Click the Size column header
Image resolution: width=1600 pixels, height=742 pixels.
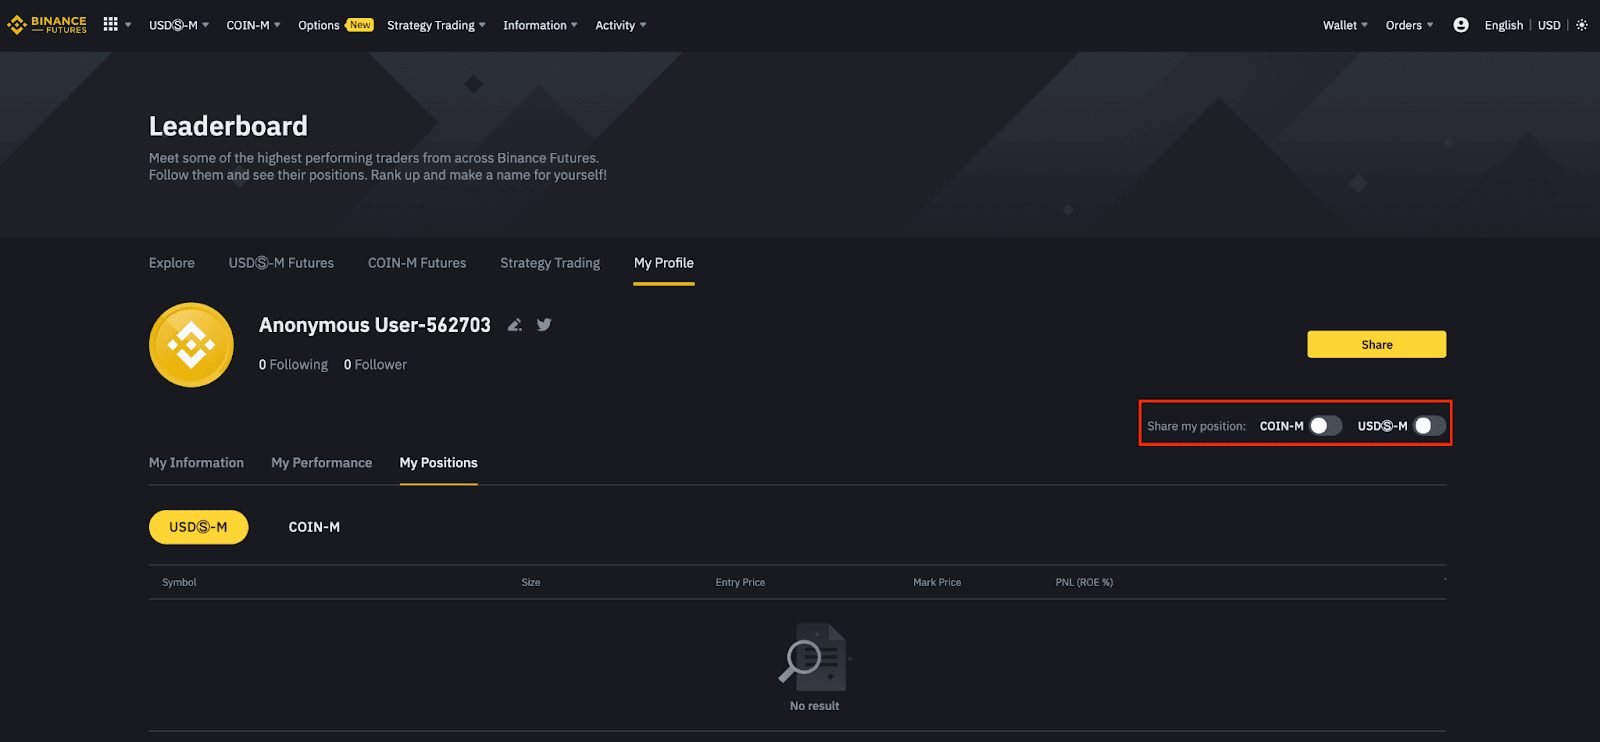531,582
